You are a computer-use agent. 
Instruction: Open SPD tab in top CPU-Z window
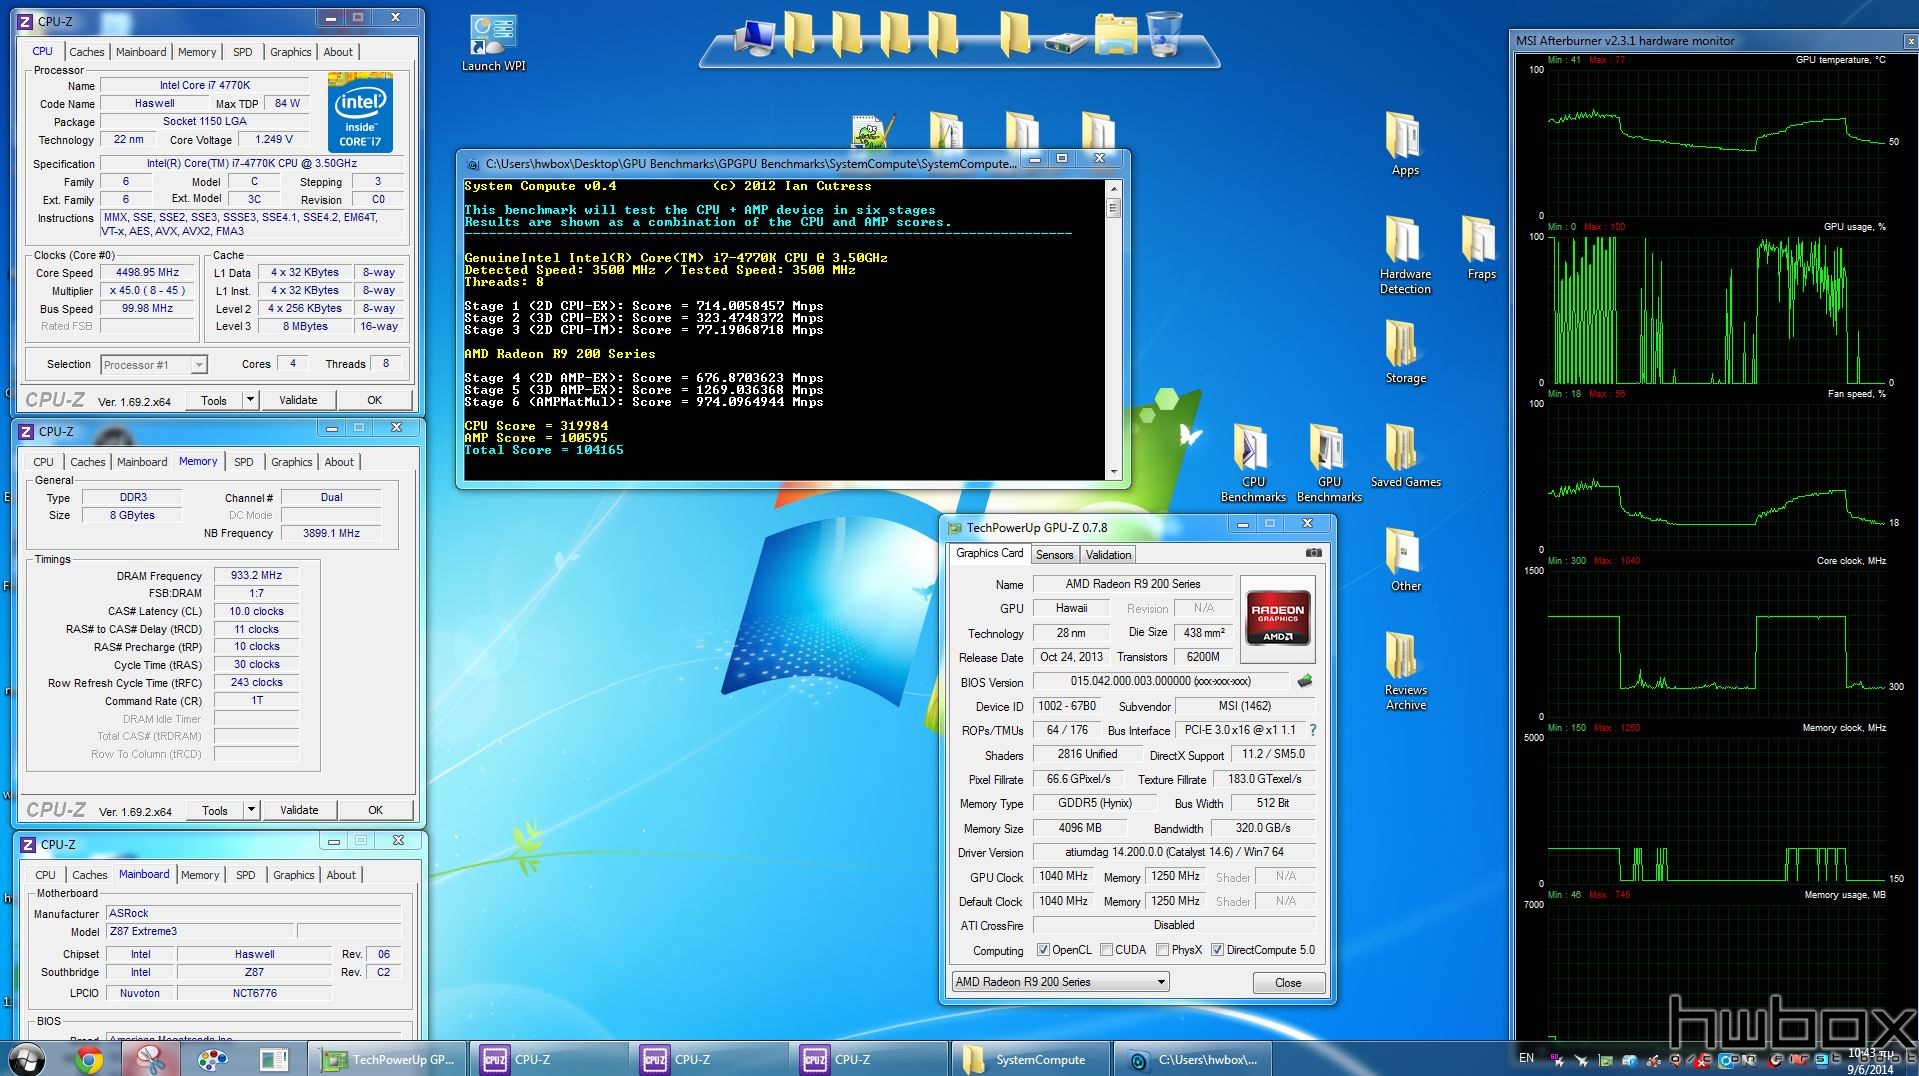point(243,52)
